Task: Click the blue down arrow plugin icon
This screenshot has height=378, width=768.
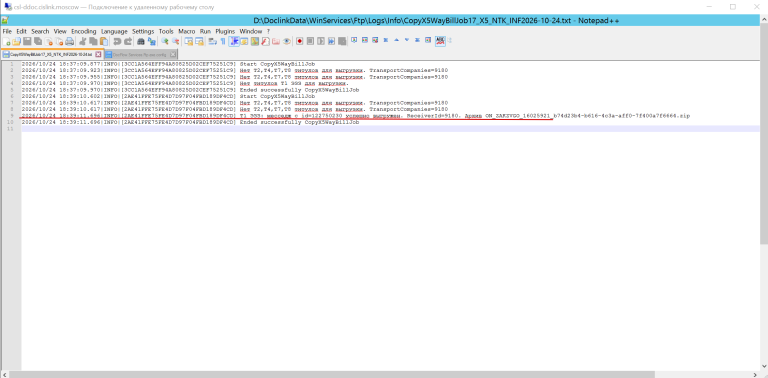Action: (407, 40)
